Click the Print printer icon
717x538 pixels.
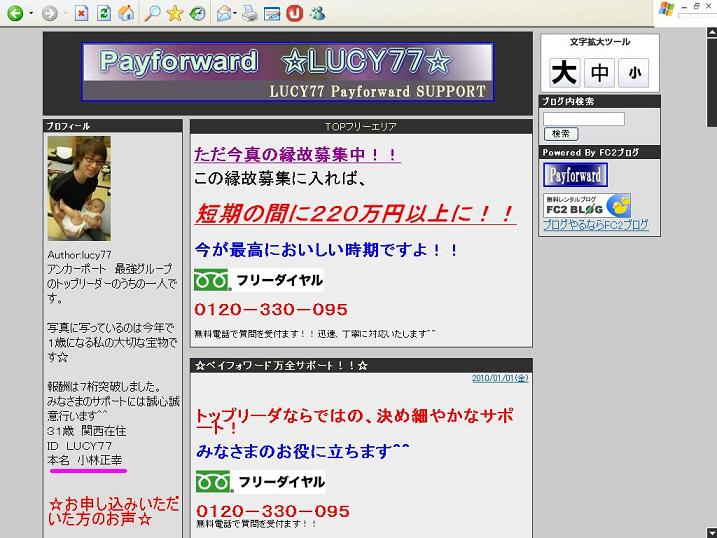250,13
